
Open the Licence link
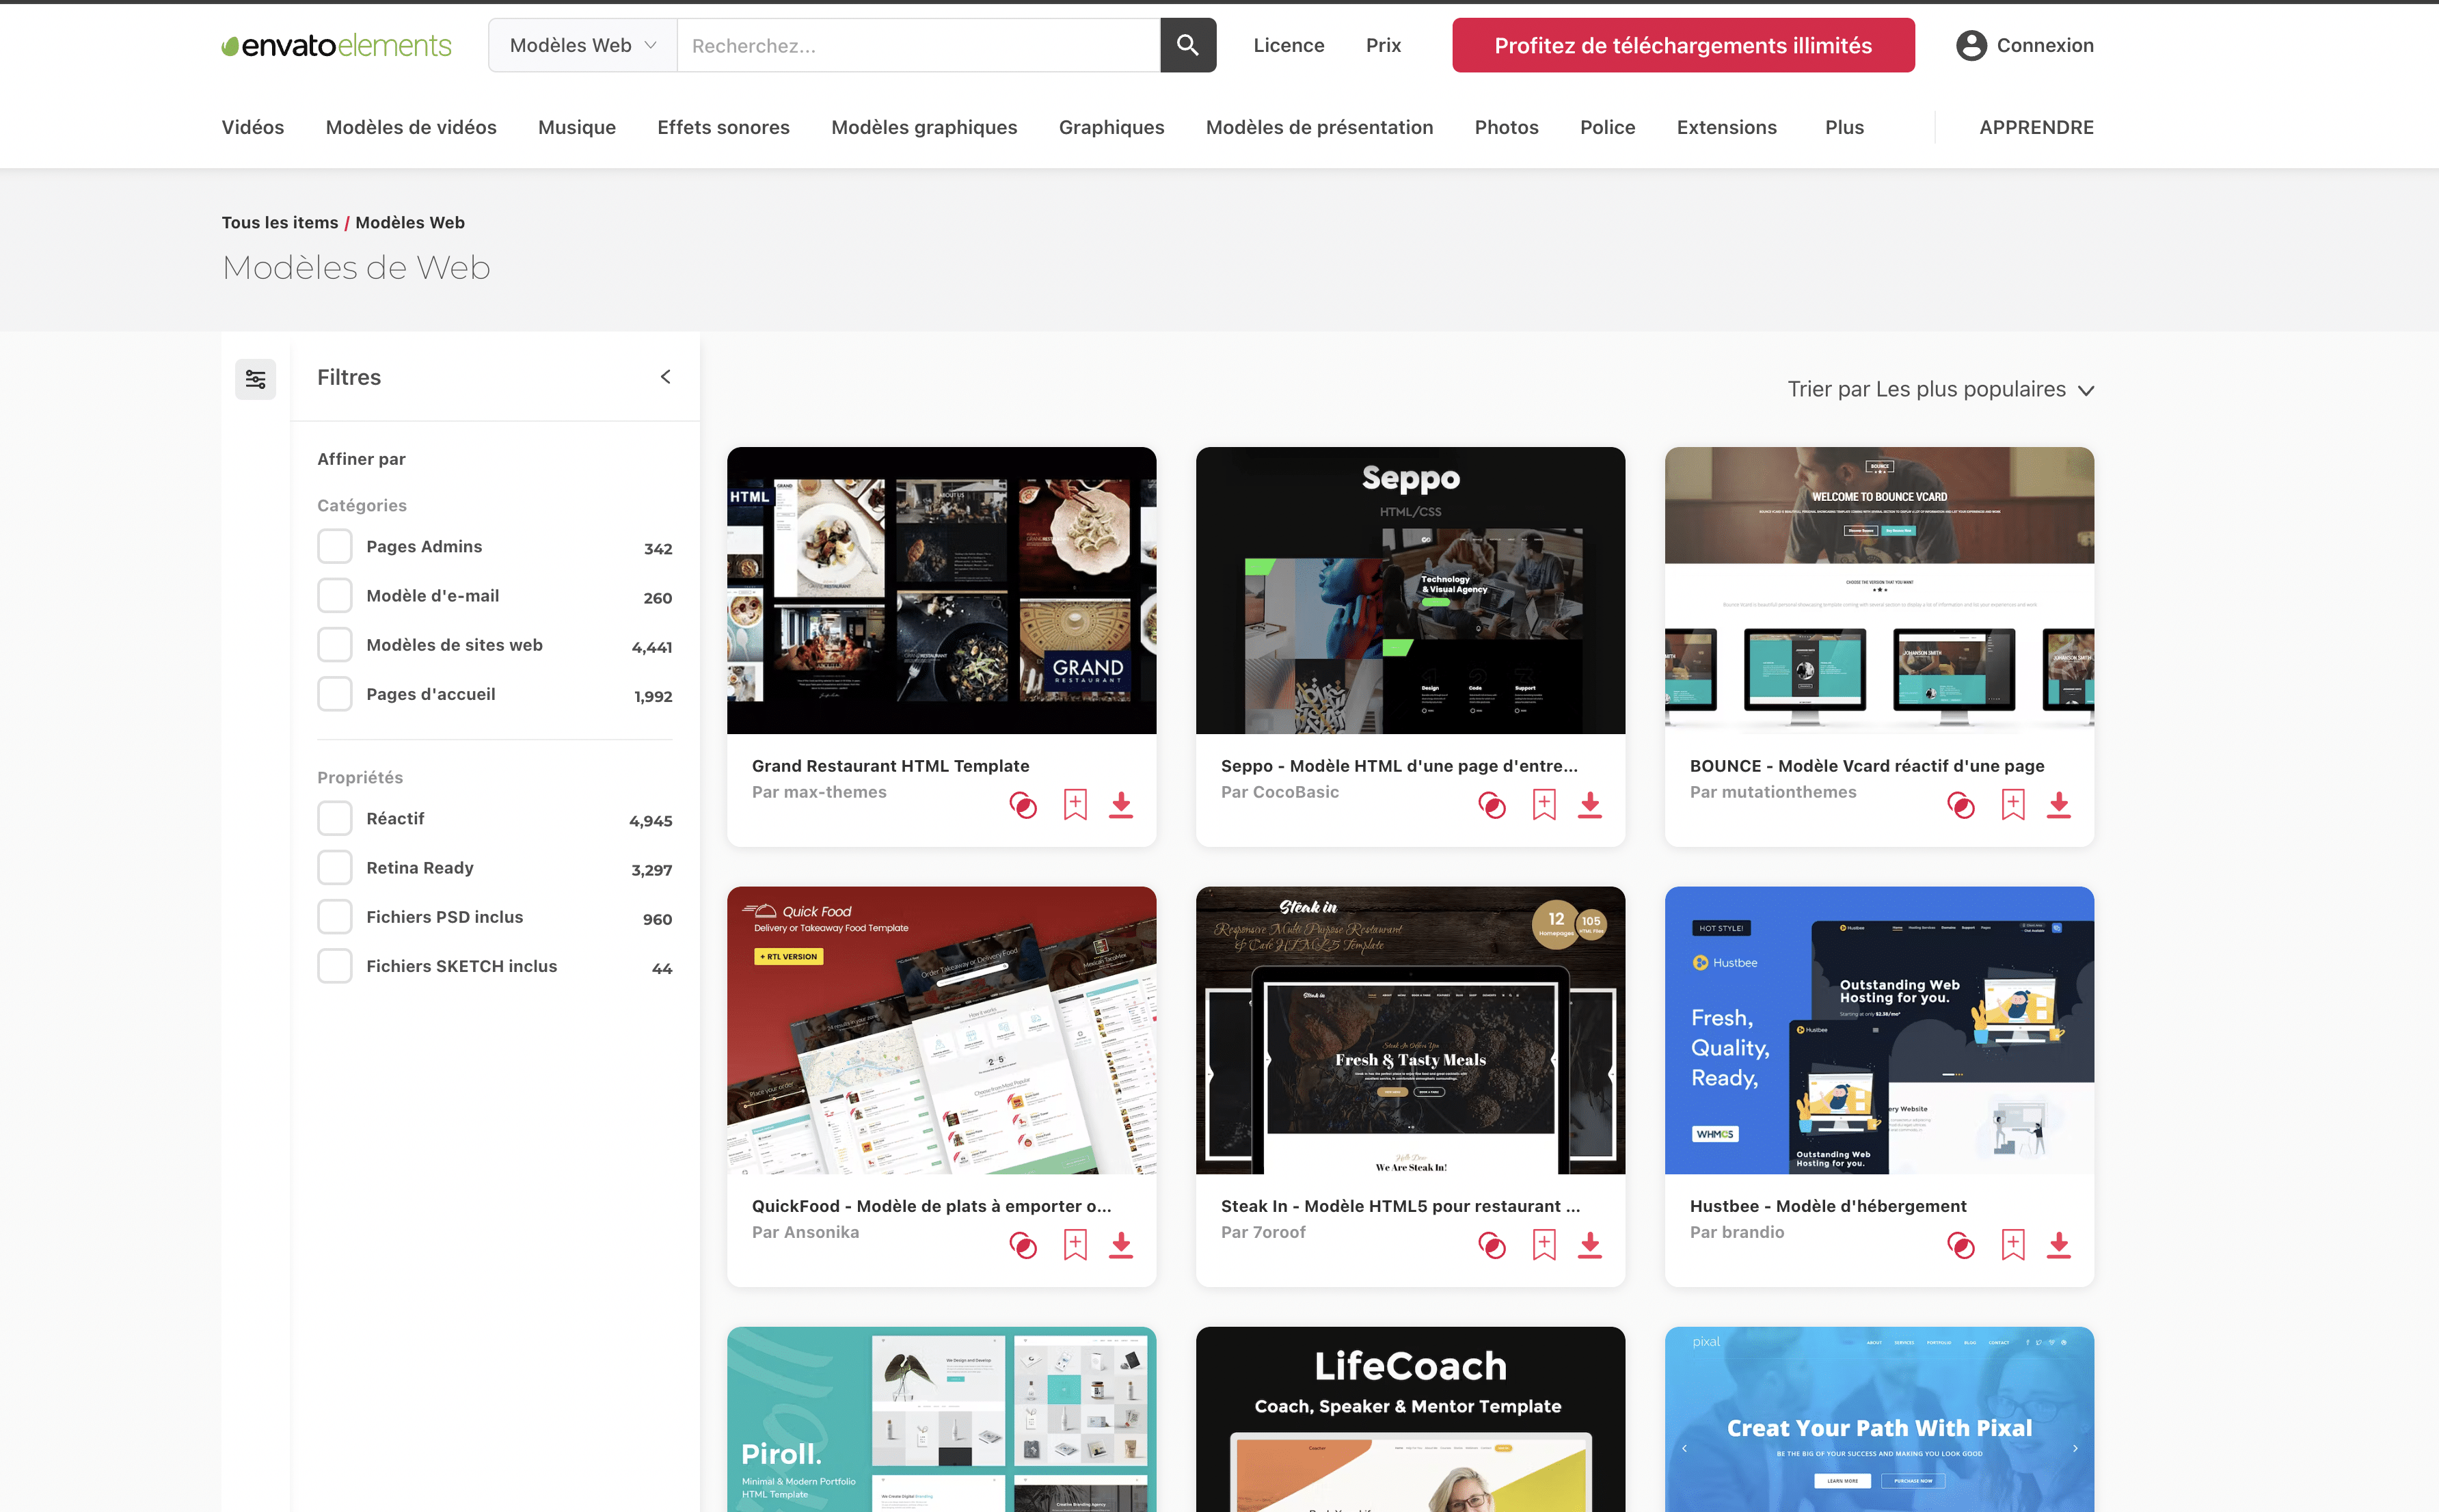point(1288,45)
